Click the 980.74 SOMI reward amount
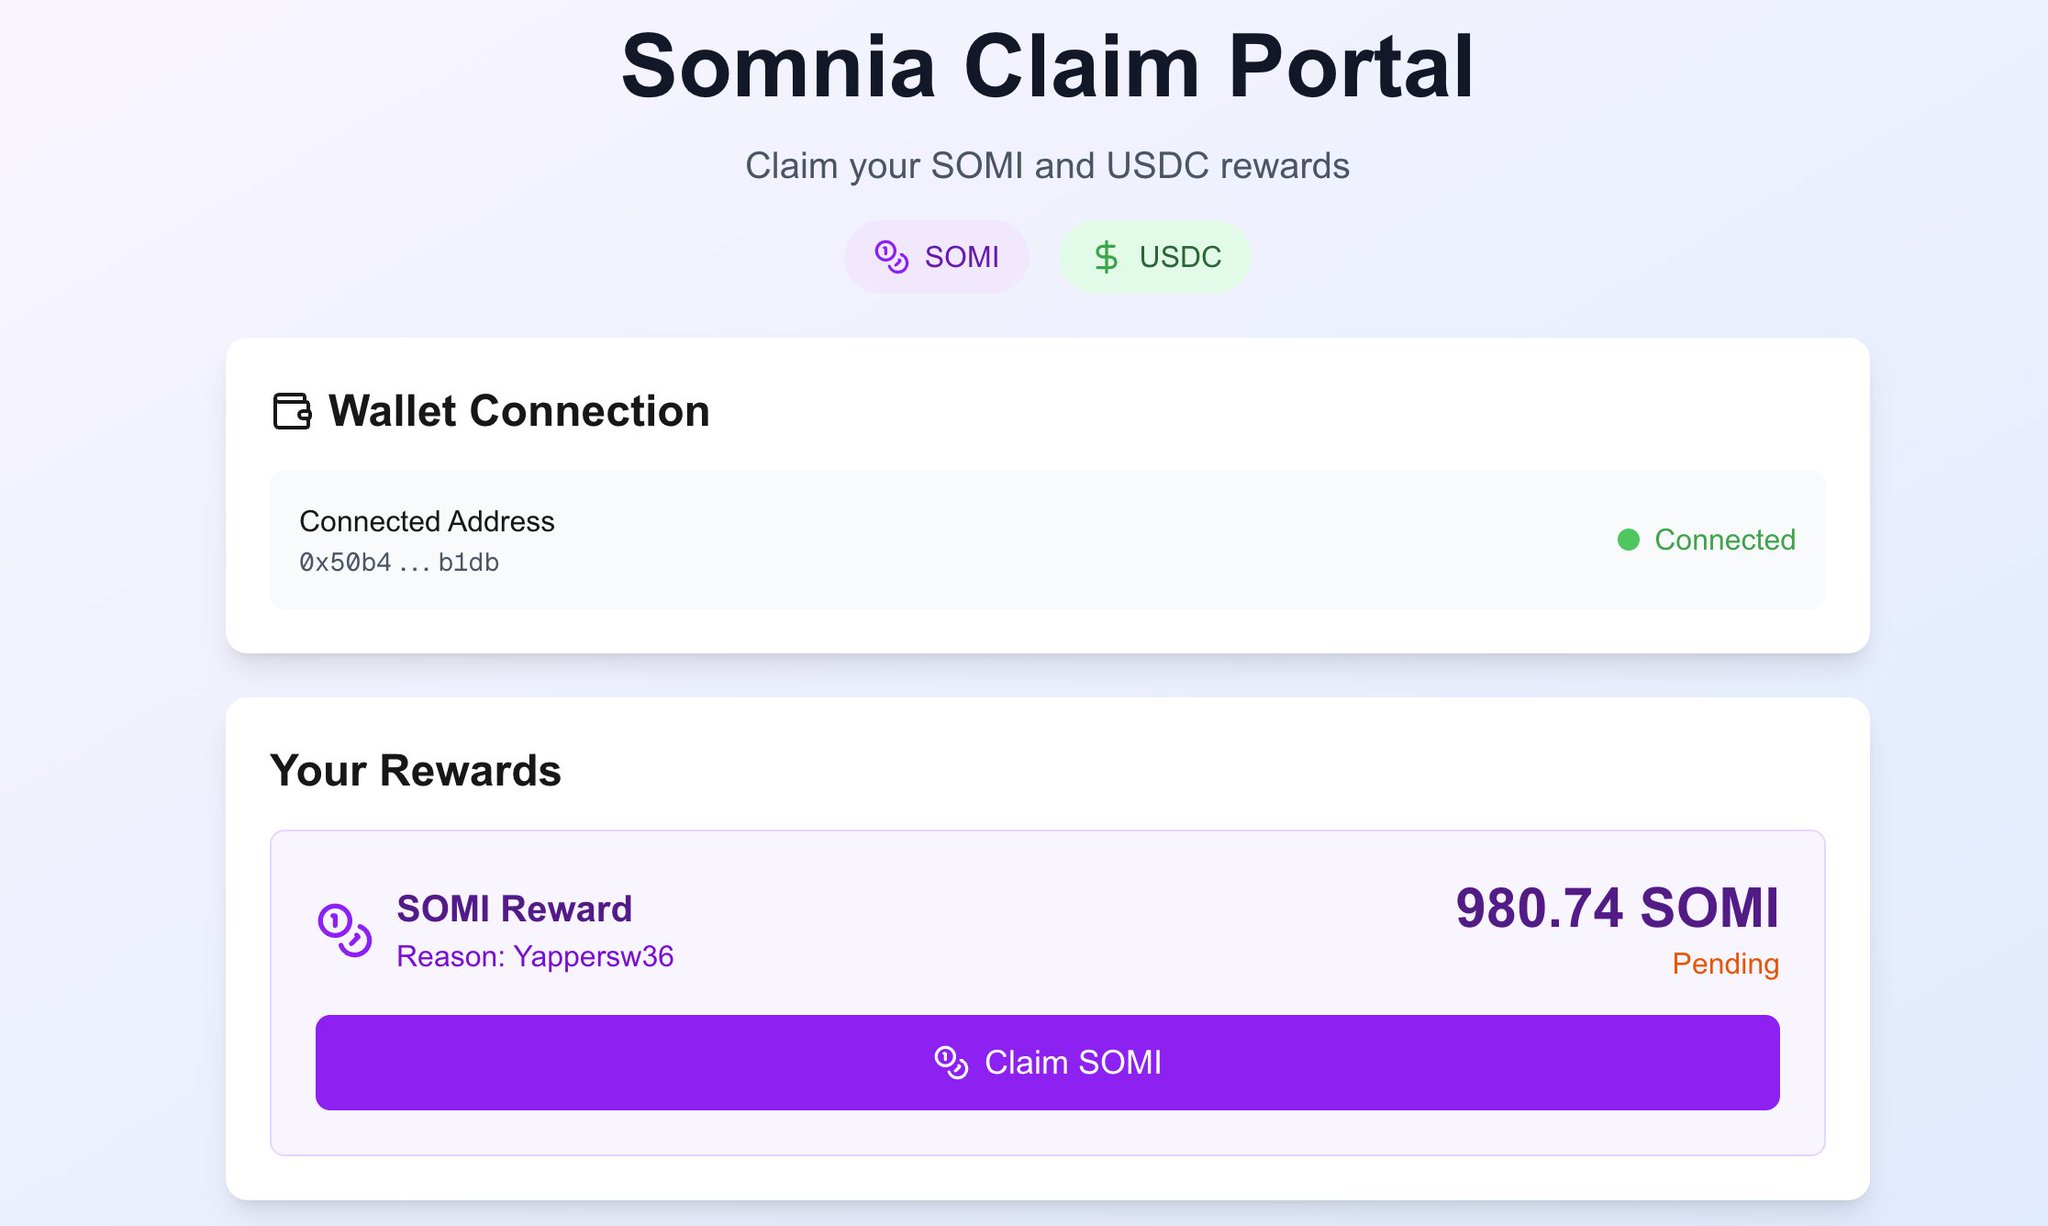The height and width of the screenshot is (1226, 2048). pyautogui.click(x=1617, y=908)
